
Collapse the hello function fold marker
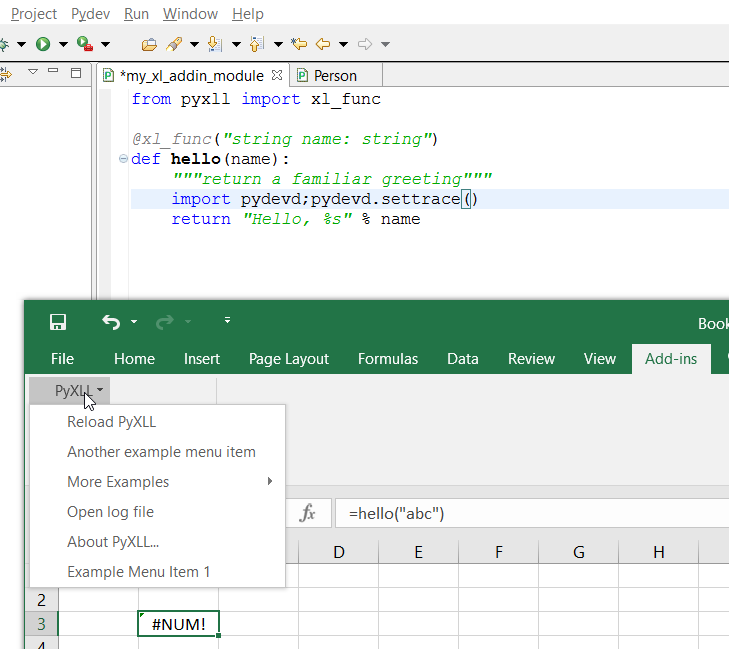(123, 159)
